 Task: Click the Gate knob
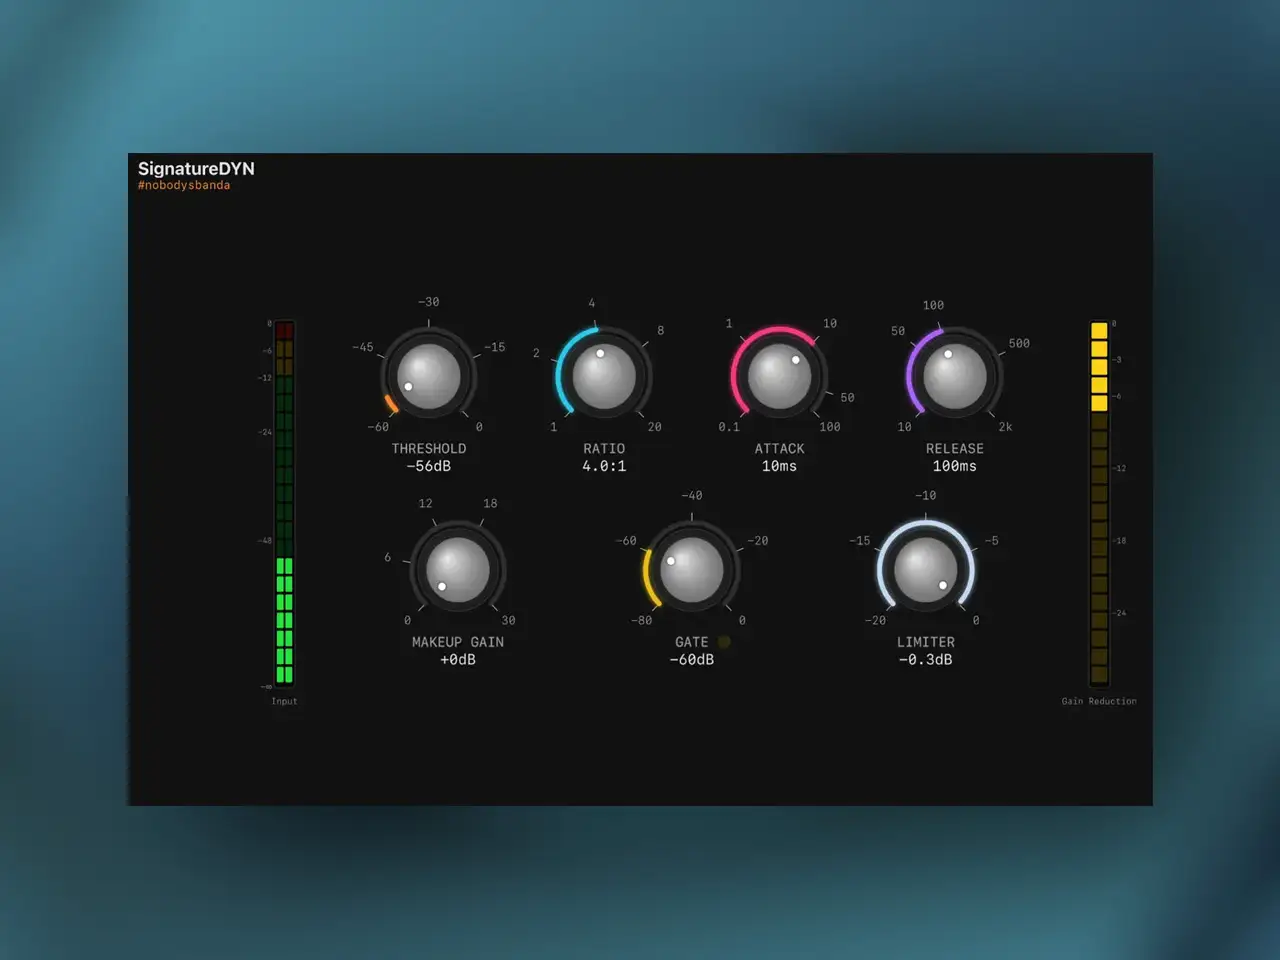692,569
